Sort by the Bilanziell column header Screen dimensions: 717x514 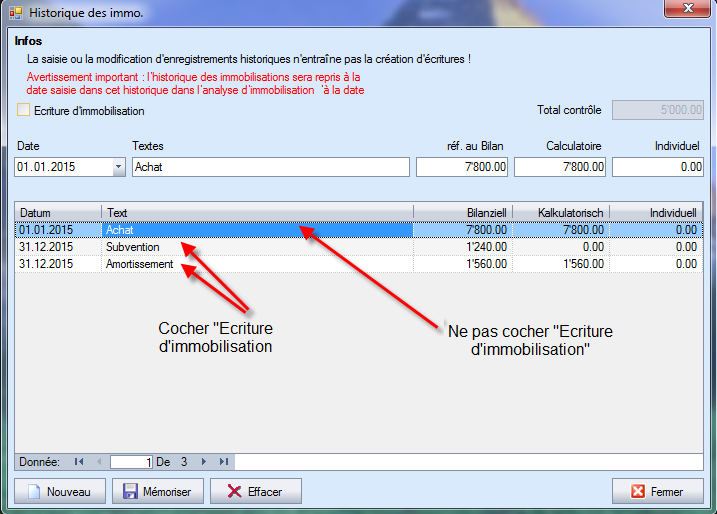[463, 213]
